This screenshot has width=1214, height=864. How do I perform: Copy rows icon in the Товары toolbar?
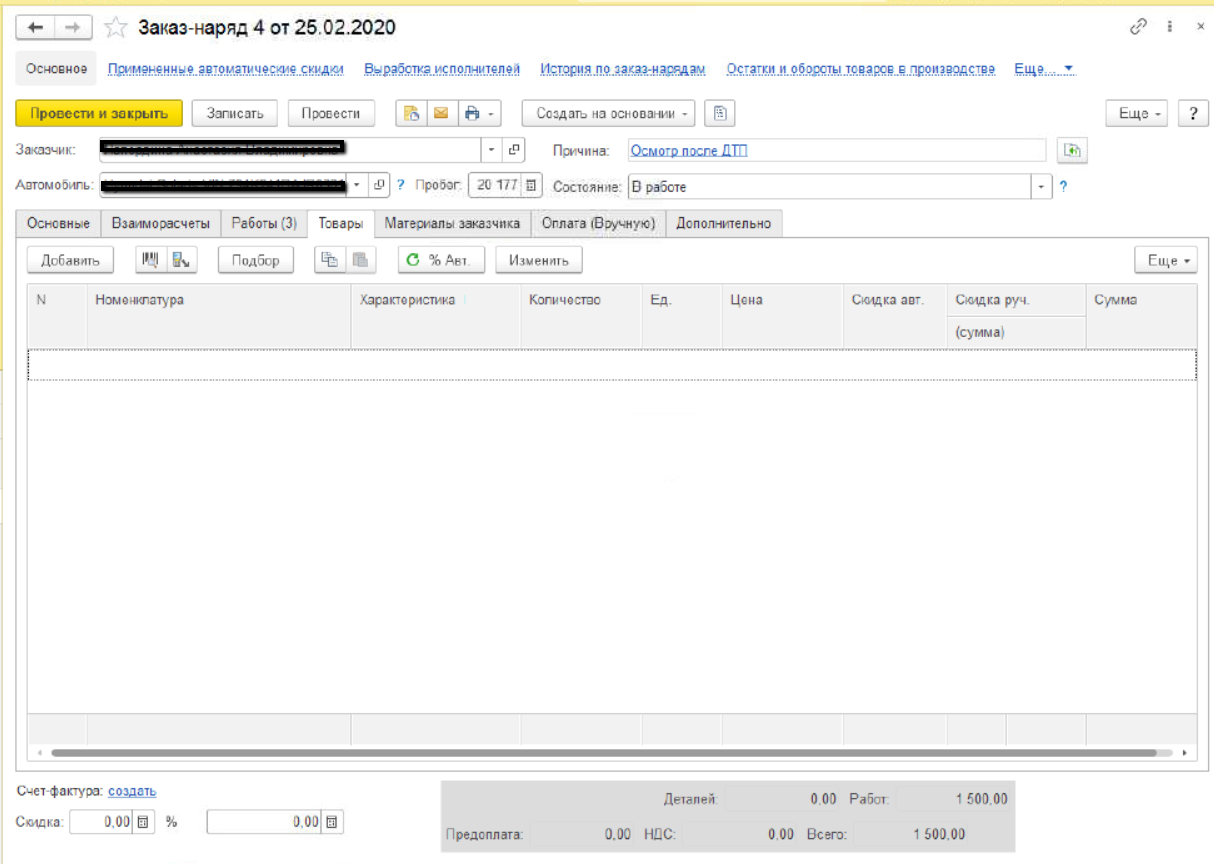pos(328,260)
